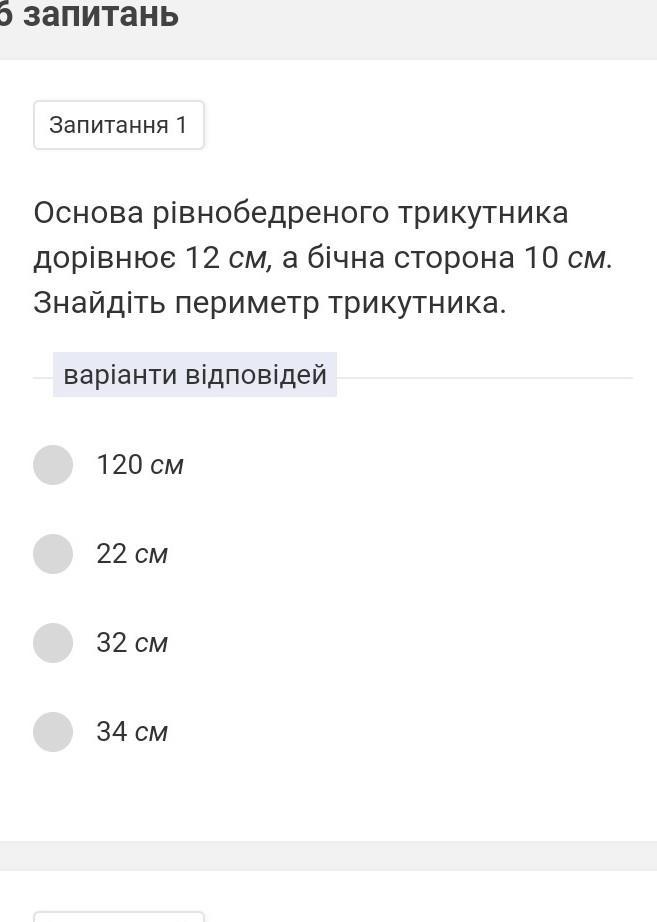Choose the radio circle beside 22 см
The width and height of the screenshot is (657, 922).
click(53, 554)
